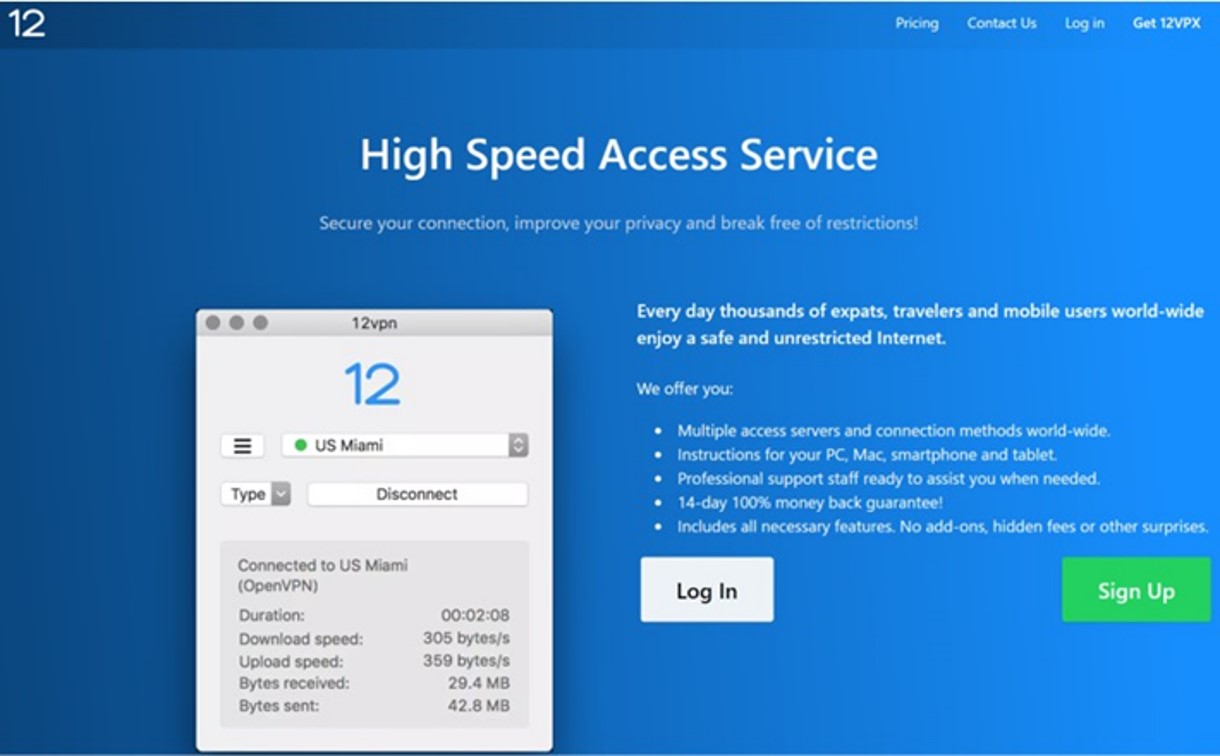
Task: Click the server dropdown stepper arrows
Action: [x=518, y=446]
